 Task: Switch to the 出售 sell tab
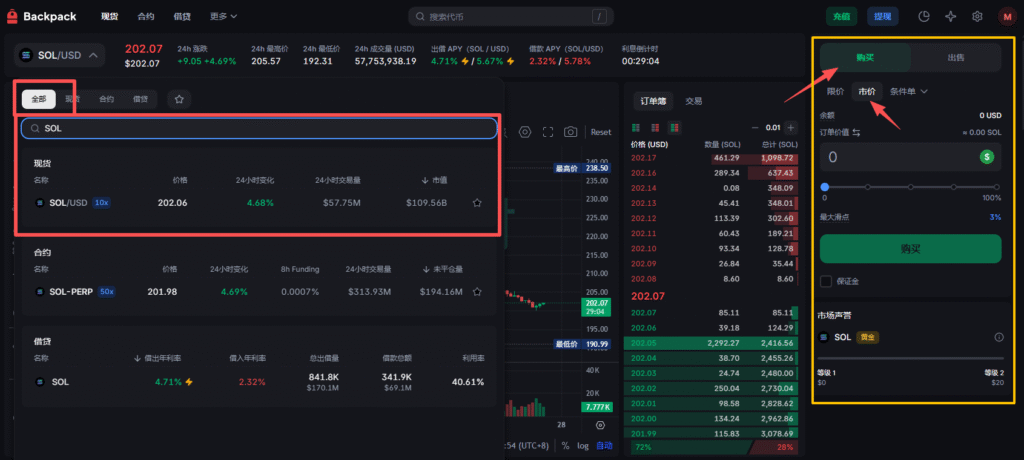[956, 58]
